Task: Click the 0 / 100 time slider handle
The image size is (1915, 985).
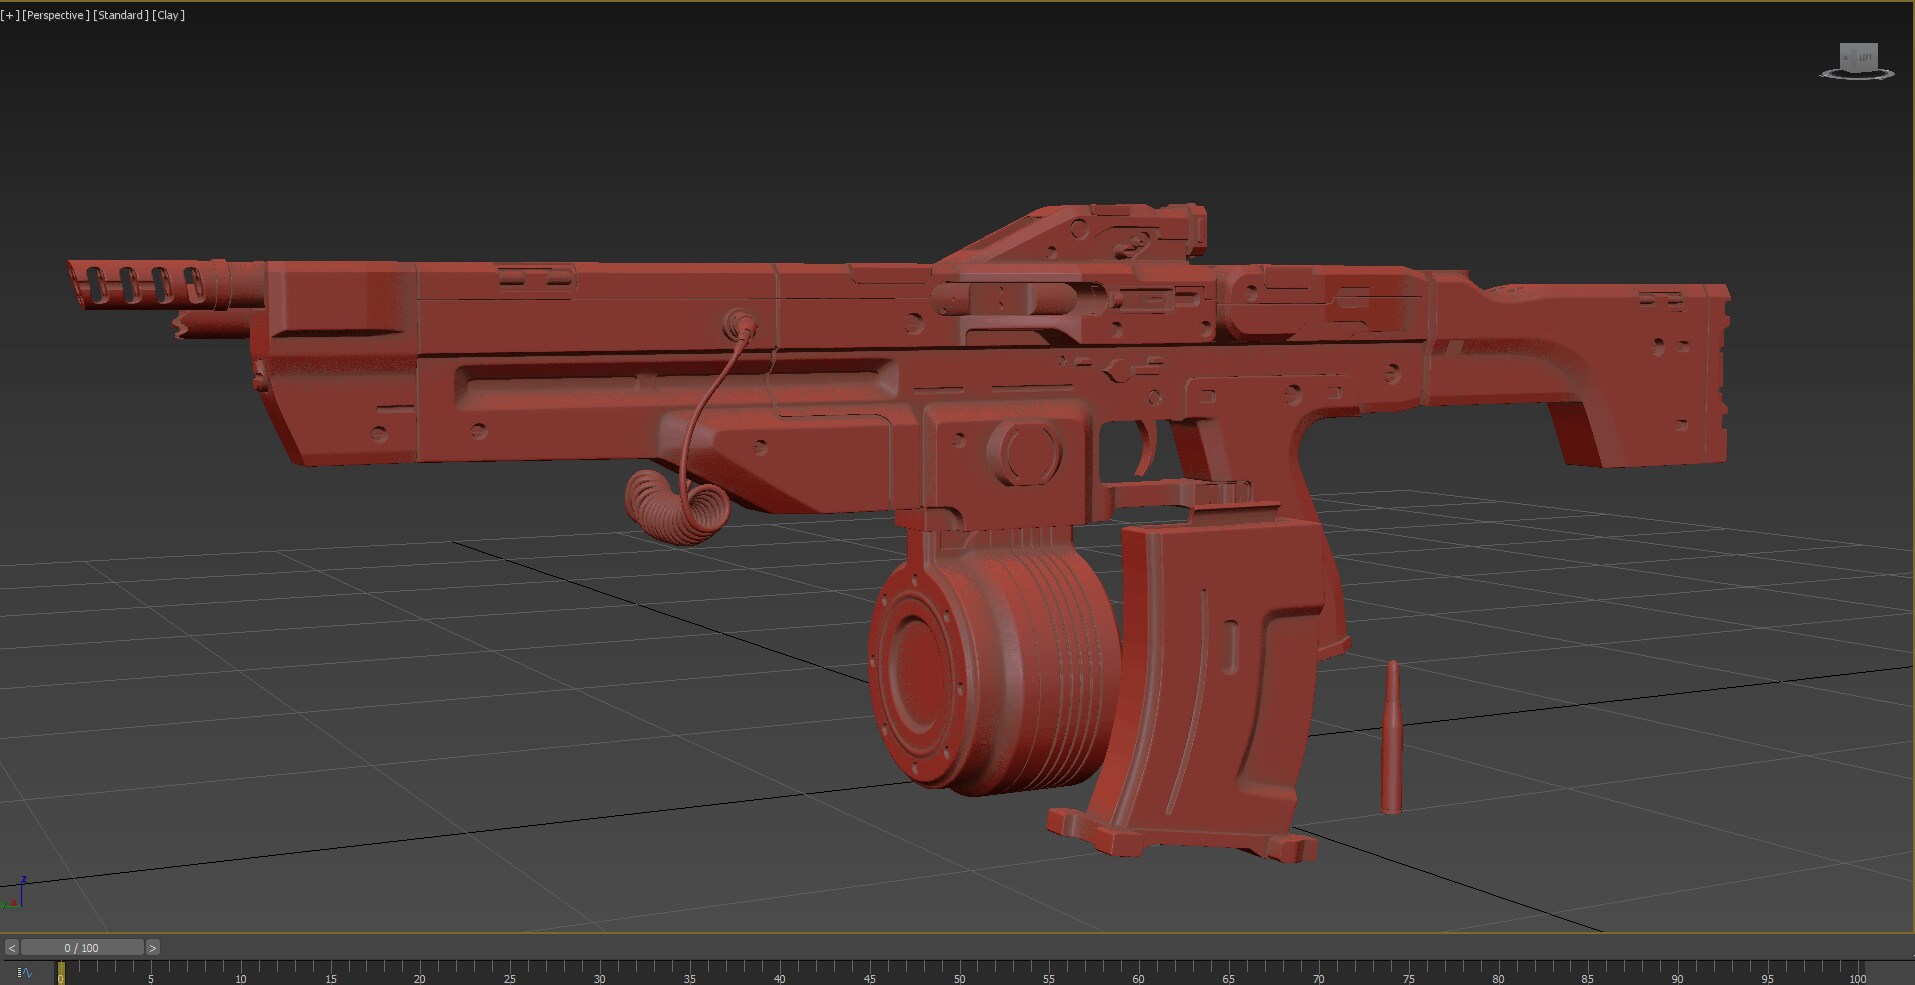Action: click(82, 947)
